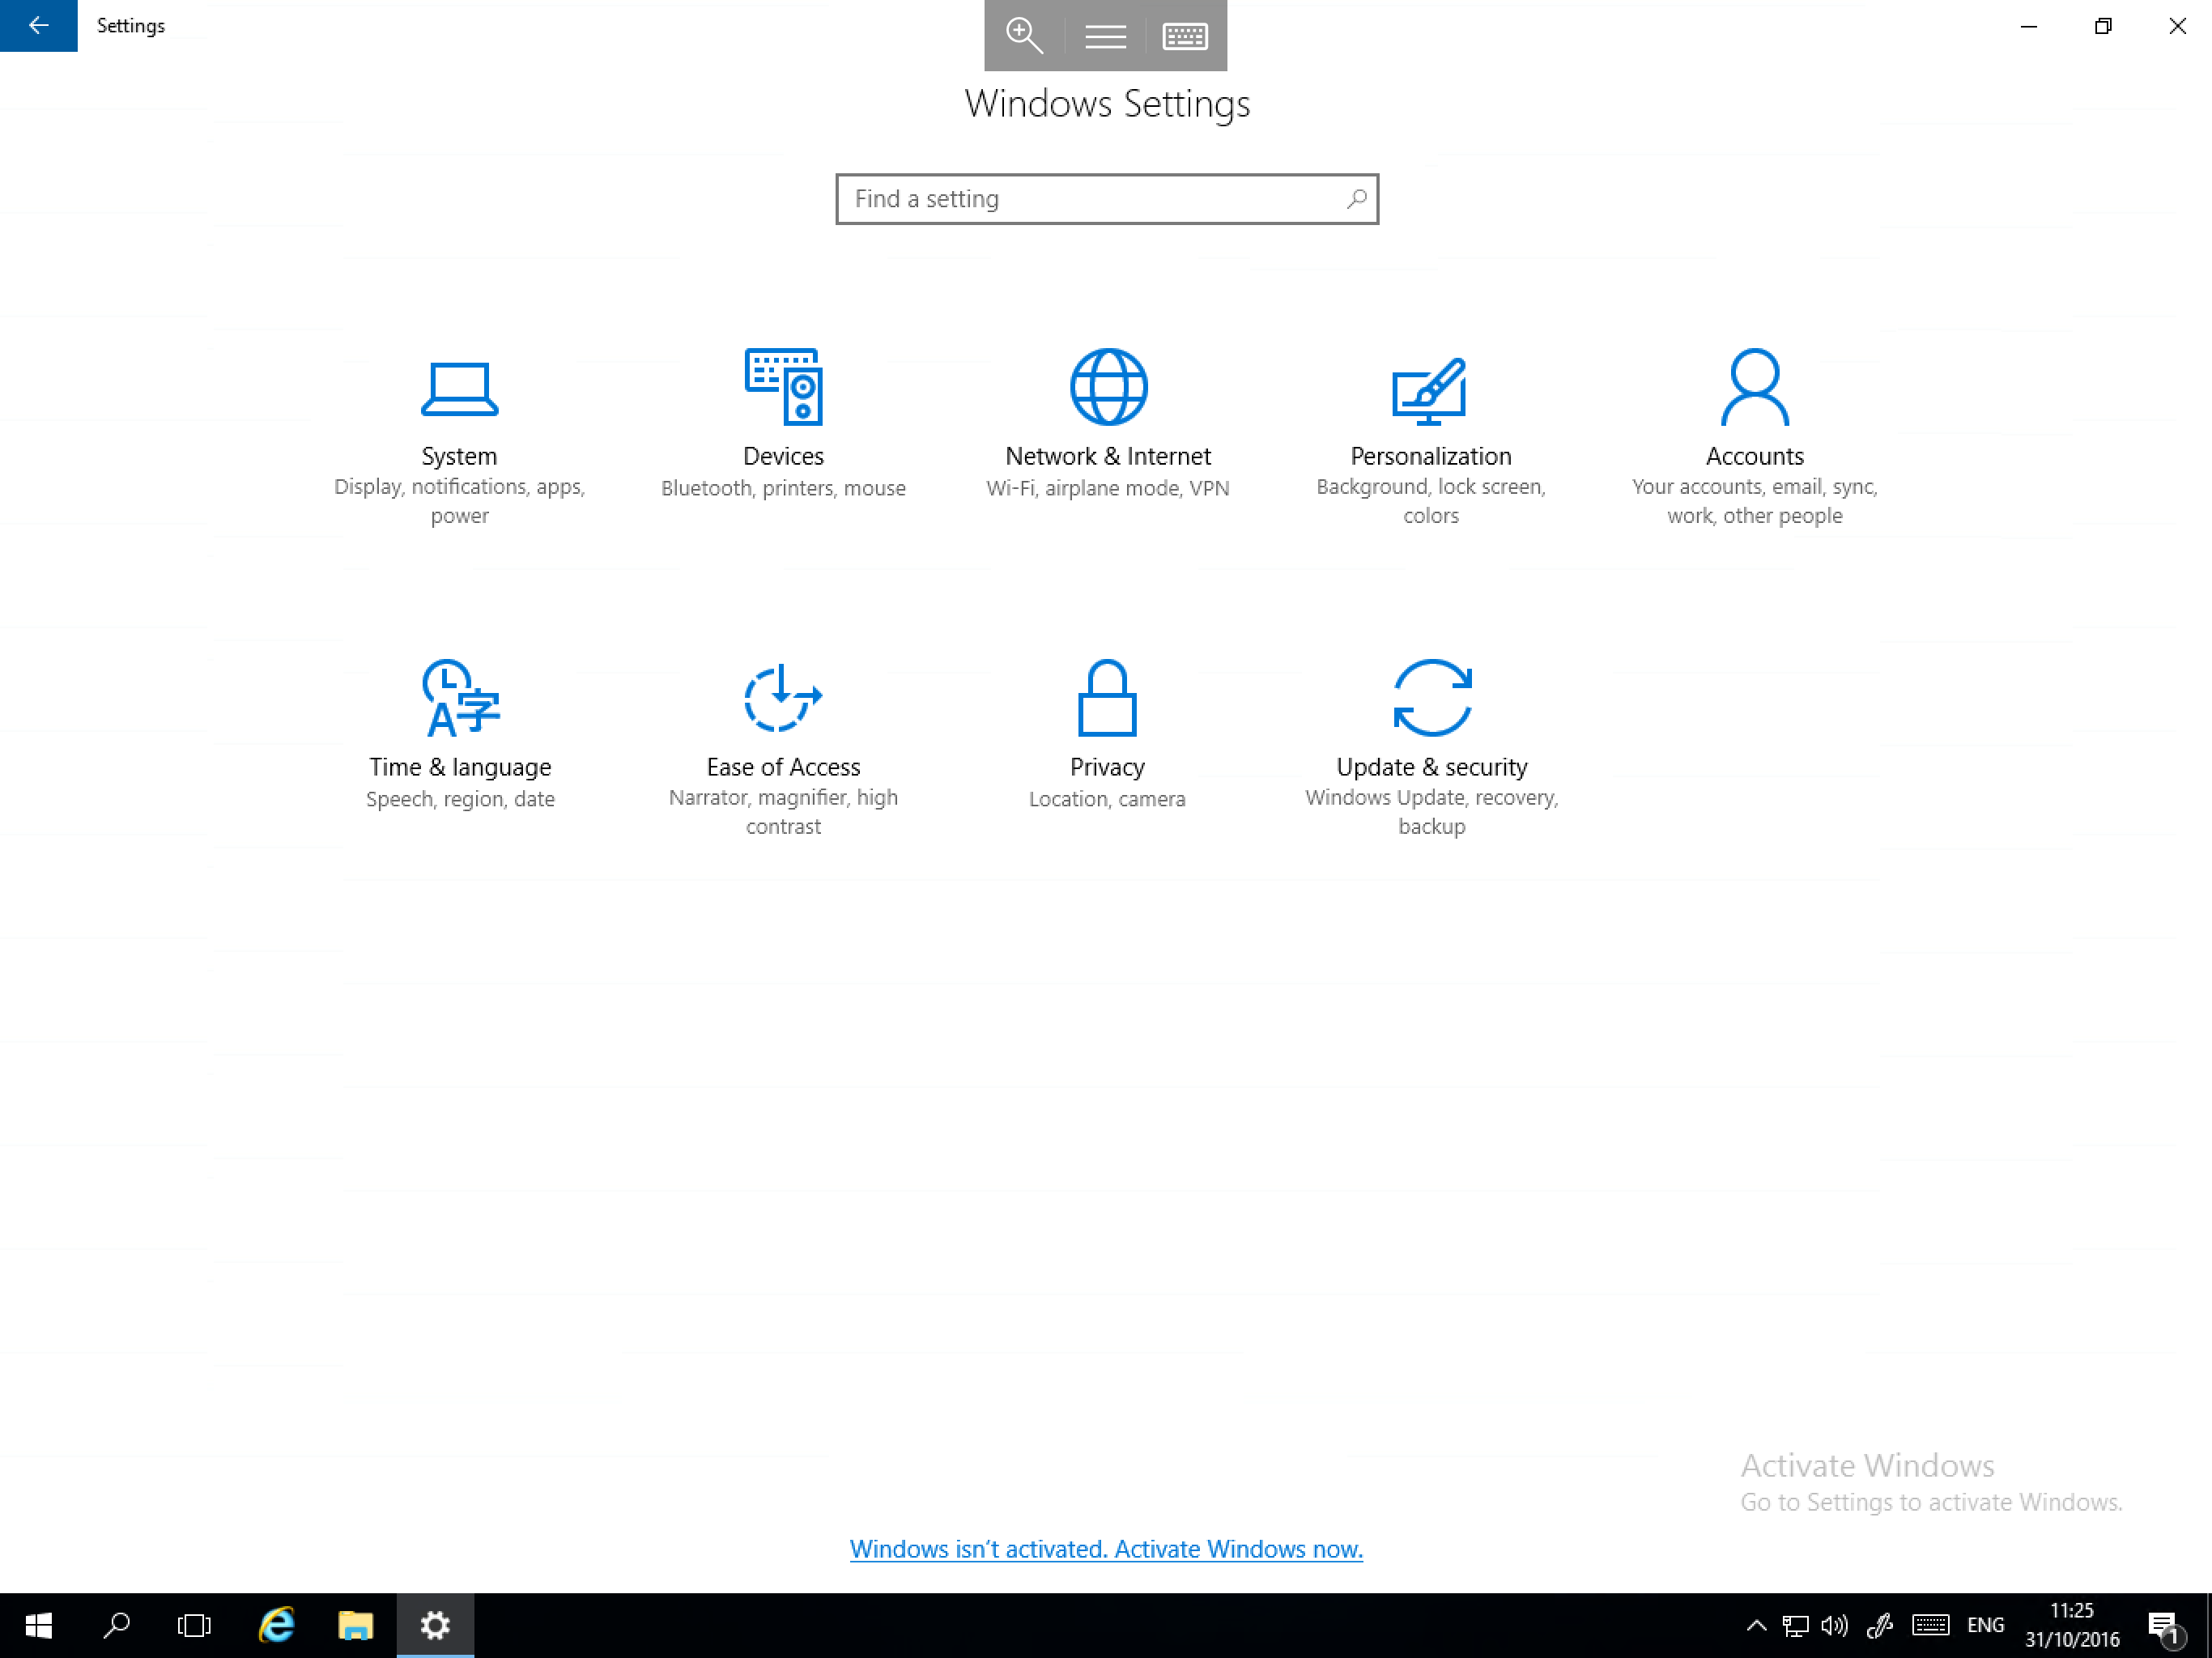This screenshot has height=1658, width=2212.
Task: Click the search icon in Find a setting
Action: [1356, 199]
